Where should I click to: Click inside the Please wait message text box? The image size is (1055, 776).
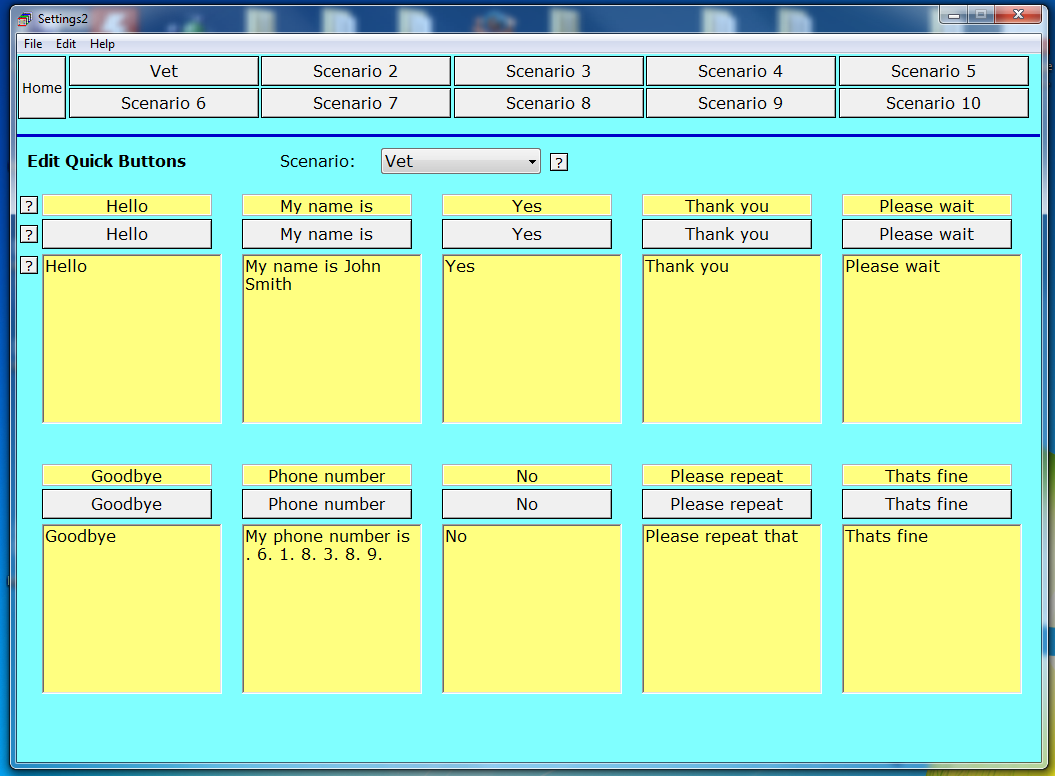tap(930, 338)
